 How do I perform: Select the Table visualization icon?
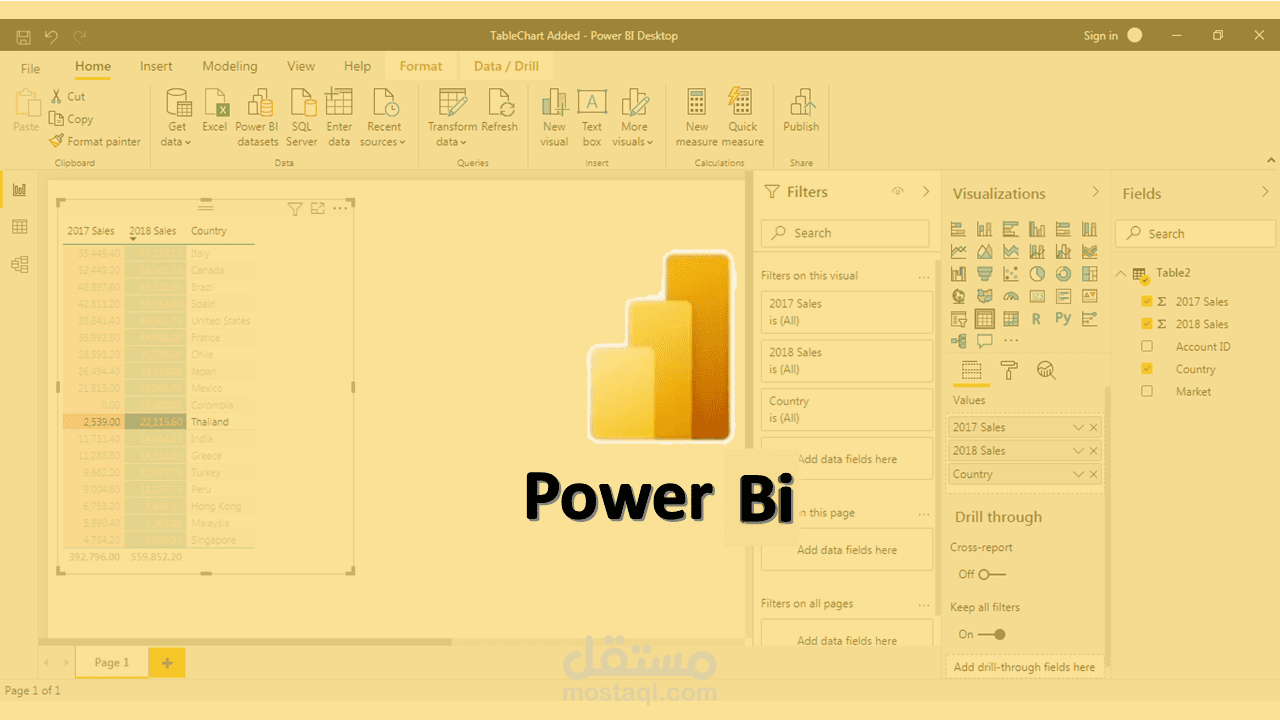coord(984,318)
